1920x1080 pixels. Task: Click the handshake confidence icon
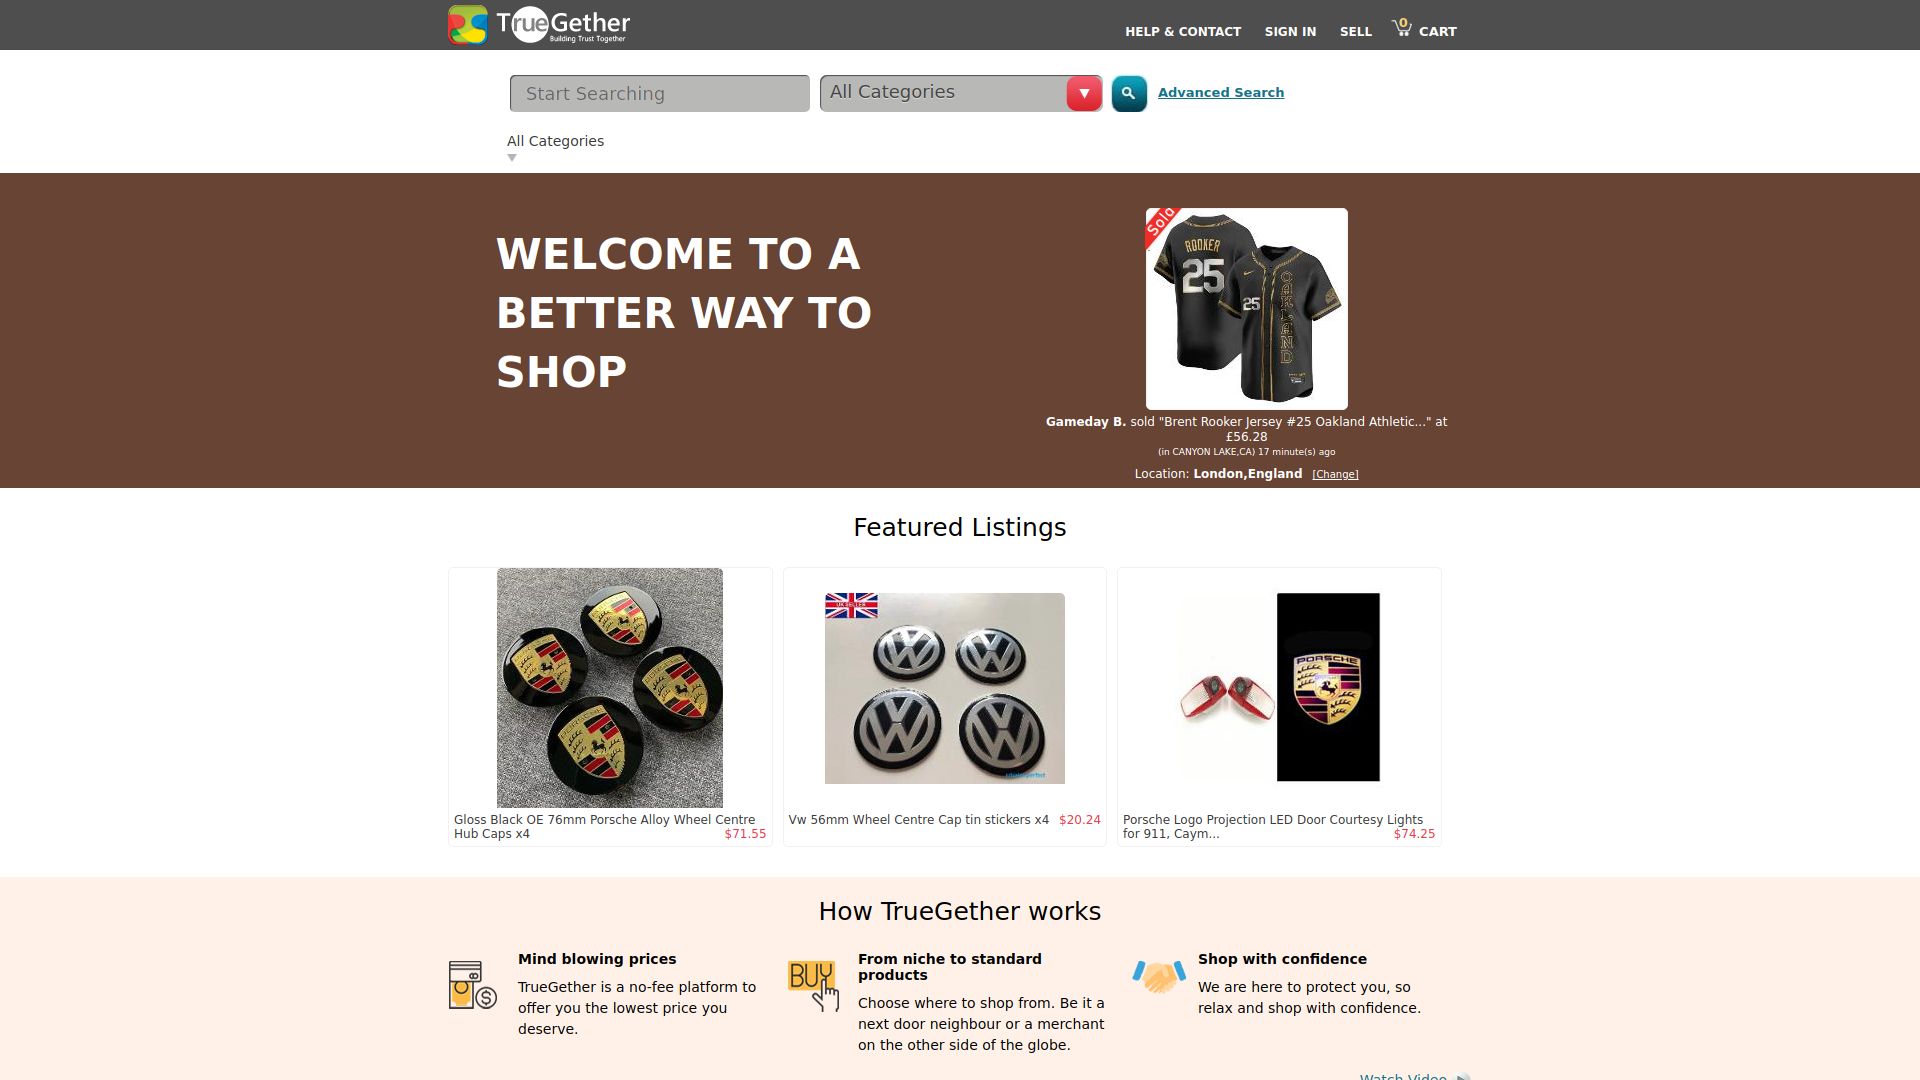[1159, 976]
